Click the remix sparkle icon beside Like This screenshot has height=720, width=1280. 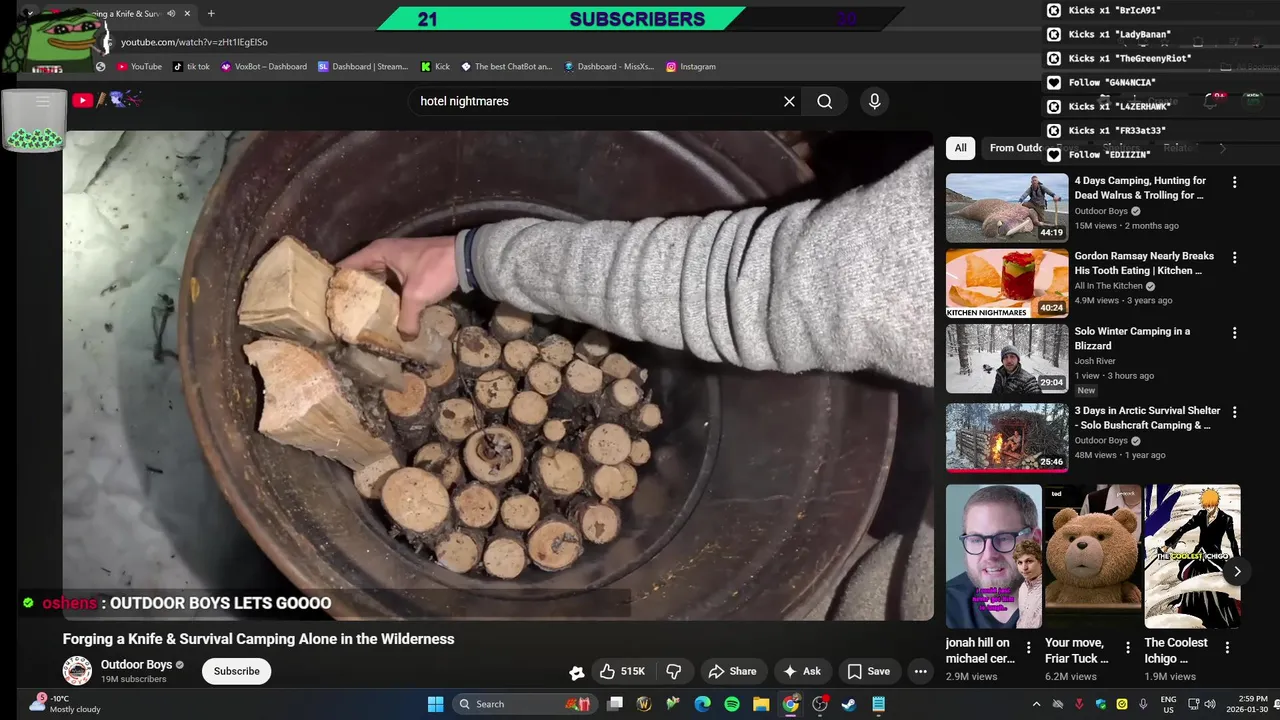pyautogui.click(x=576, y=672)
